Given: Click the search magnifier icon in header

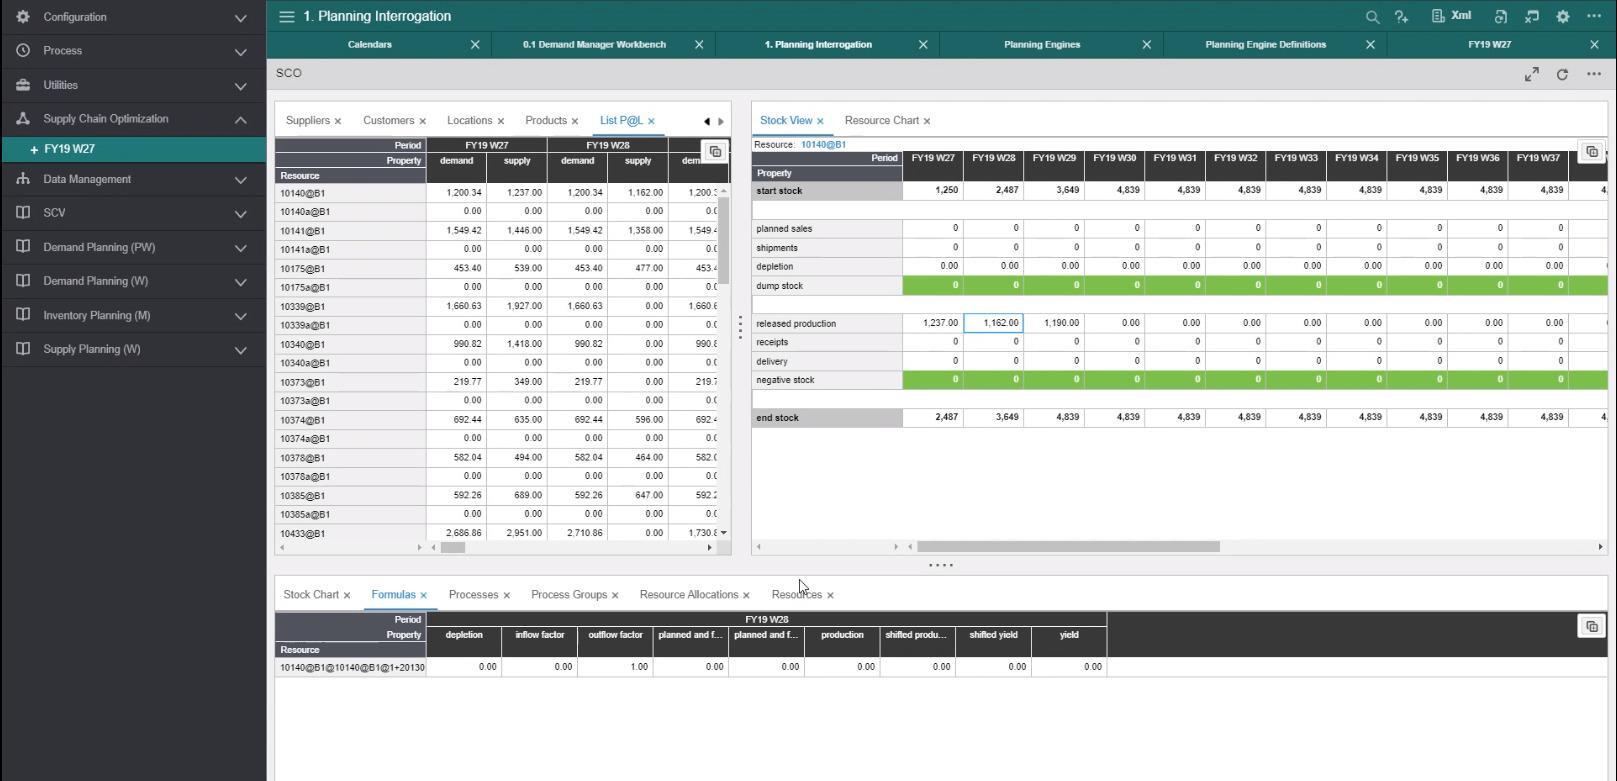Looking at the screenshot, I should click(x=1372, y=17).
